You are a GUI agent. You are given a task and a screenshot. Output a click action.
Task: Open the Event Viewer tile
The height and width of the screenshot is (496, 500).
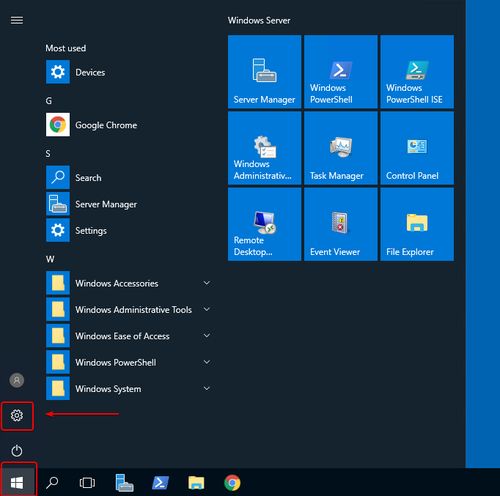(x=341, y=224)
